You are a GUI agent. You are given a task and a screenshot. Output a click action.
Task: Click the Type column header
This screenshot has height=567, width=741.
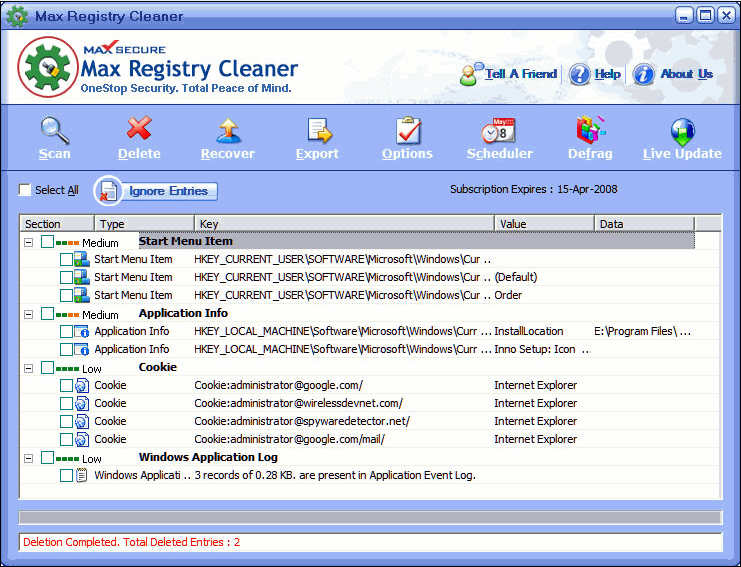[145, 223]
